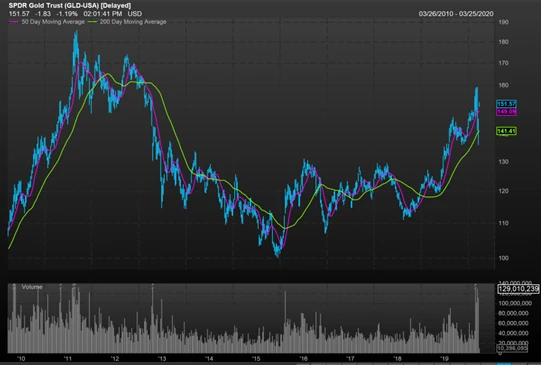The width and height of the screenshot is (541, 365).
Task: Click the date range 03/26/2010 - 03/25/2020
Action: coord(456,14)
